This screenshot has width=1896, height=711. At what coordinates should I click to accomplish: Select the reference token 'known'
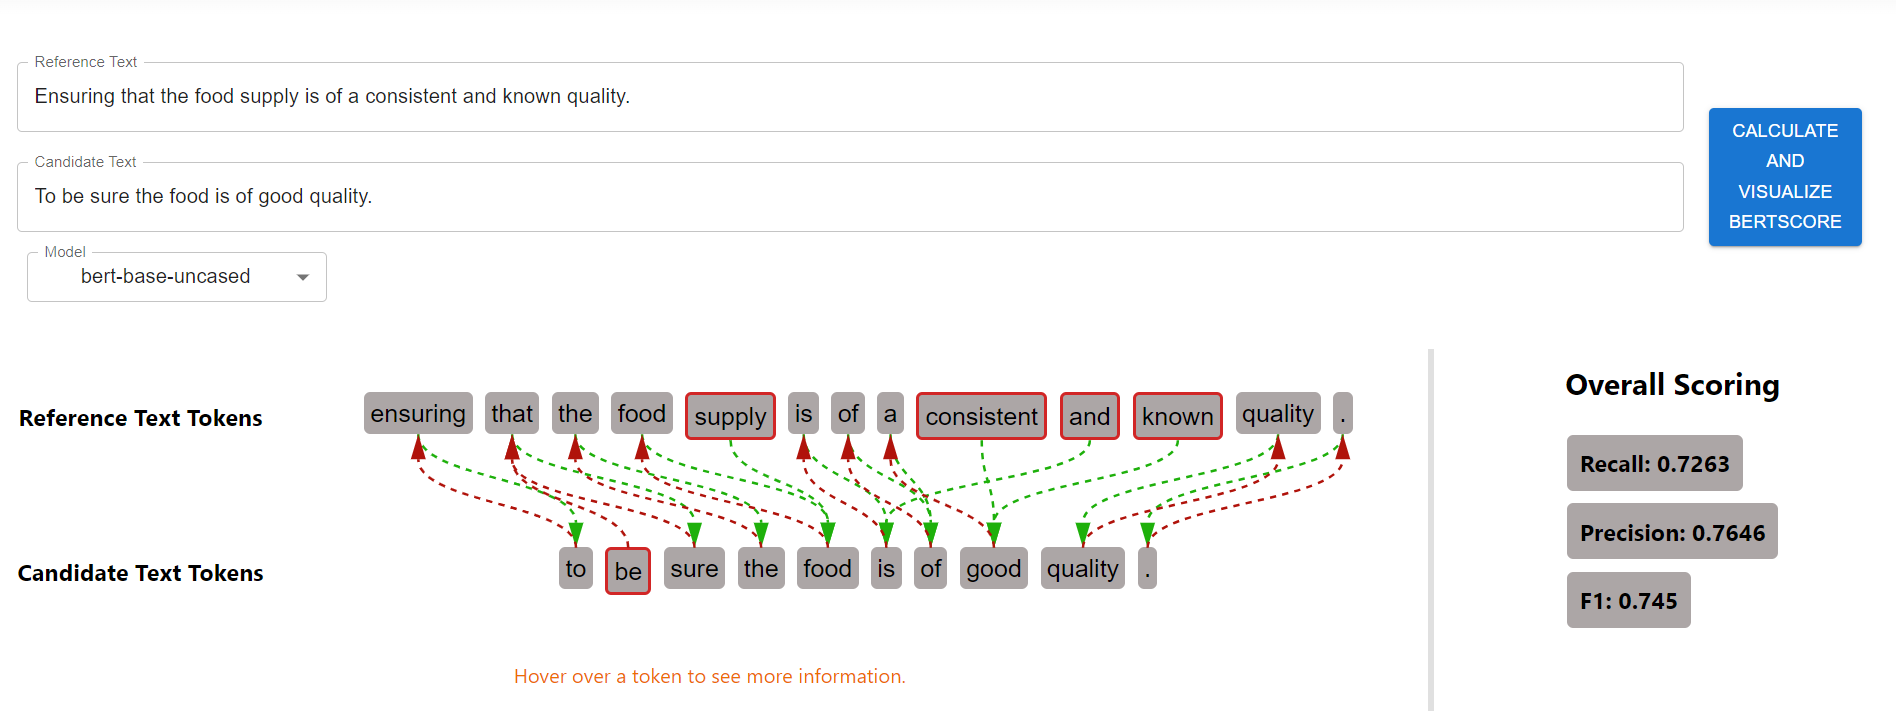click(1177, 416)
